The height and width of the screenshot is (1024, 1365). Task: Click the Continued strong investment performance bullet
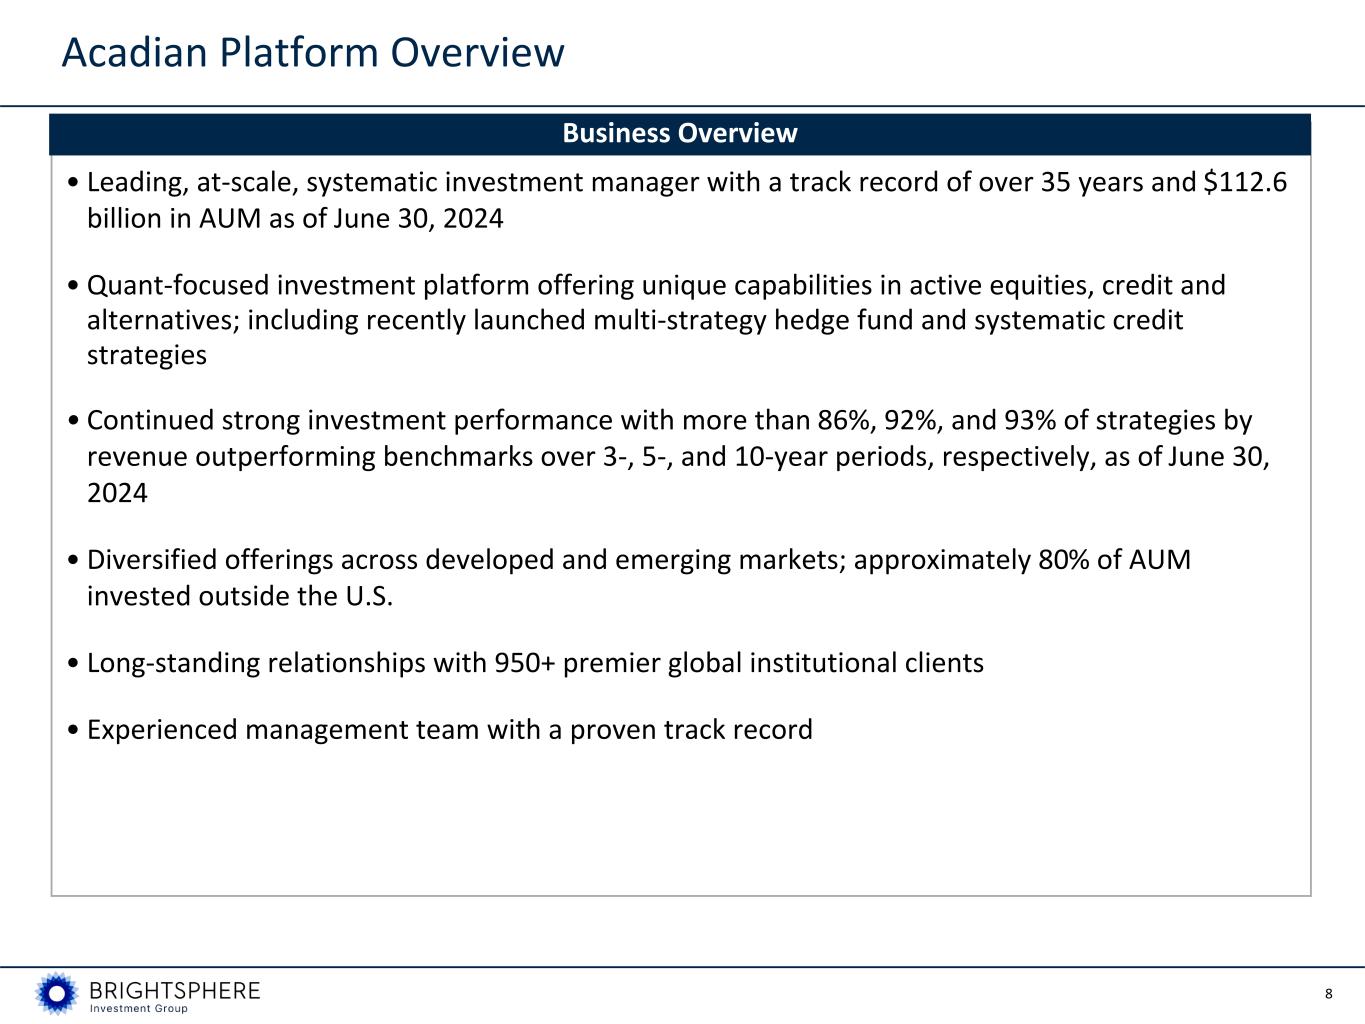click(669, 456)
